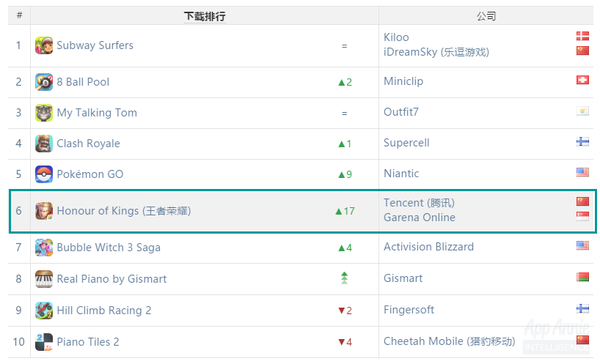The image size is (600, 364).
Task: Click the Finland flag beside Fingersoft
Action: [x=582, y=309]
